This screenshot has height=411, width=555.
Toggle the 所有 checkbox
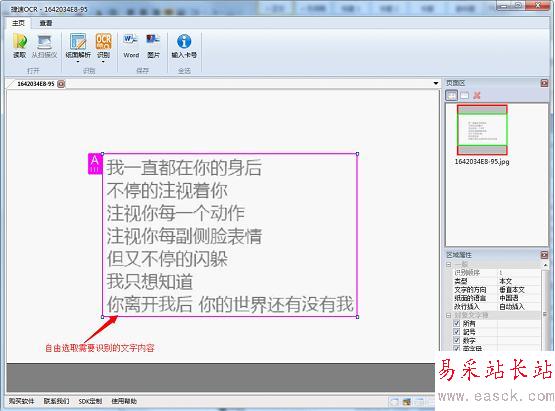pyautogui.click(x=457, y=323)
